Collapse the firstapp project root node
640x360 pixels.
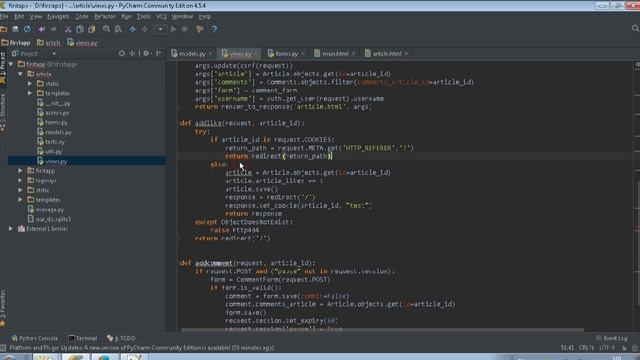click(x=11, y=64)
